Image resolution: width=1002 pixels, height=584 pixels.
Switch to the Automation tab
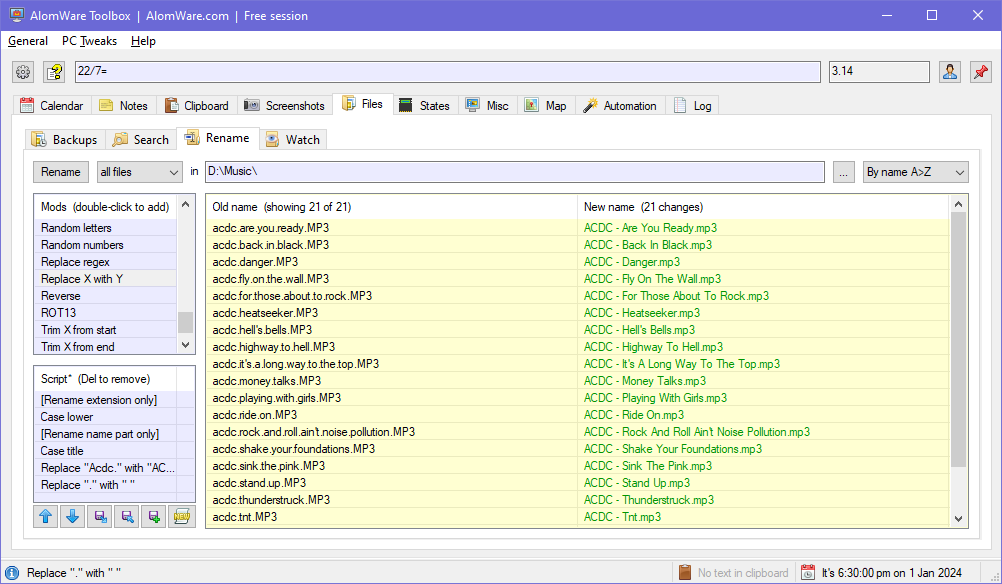tap(620, 106)
